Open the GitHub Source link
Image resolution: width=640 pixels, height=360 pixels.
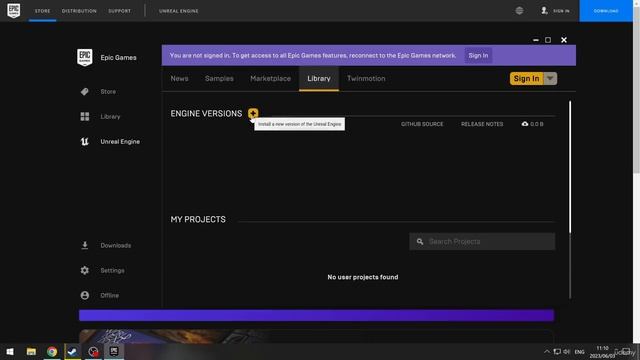click(422, 124)
